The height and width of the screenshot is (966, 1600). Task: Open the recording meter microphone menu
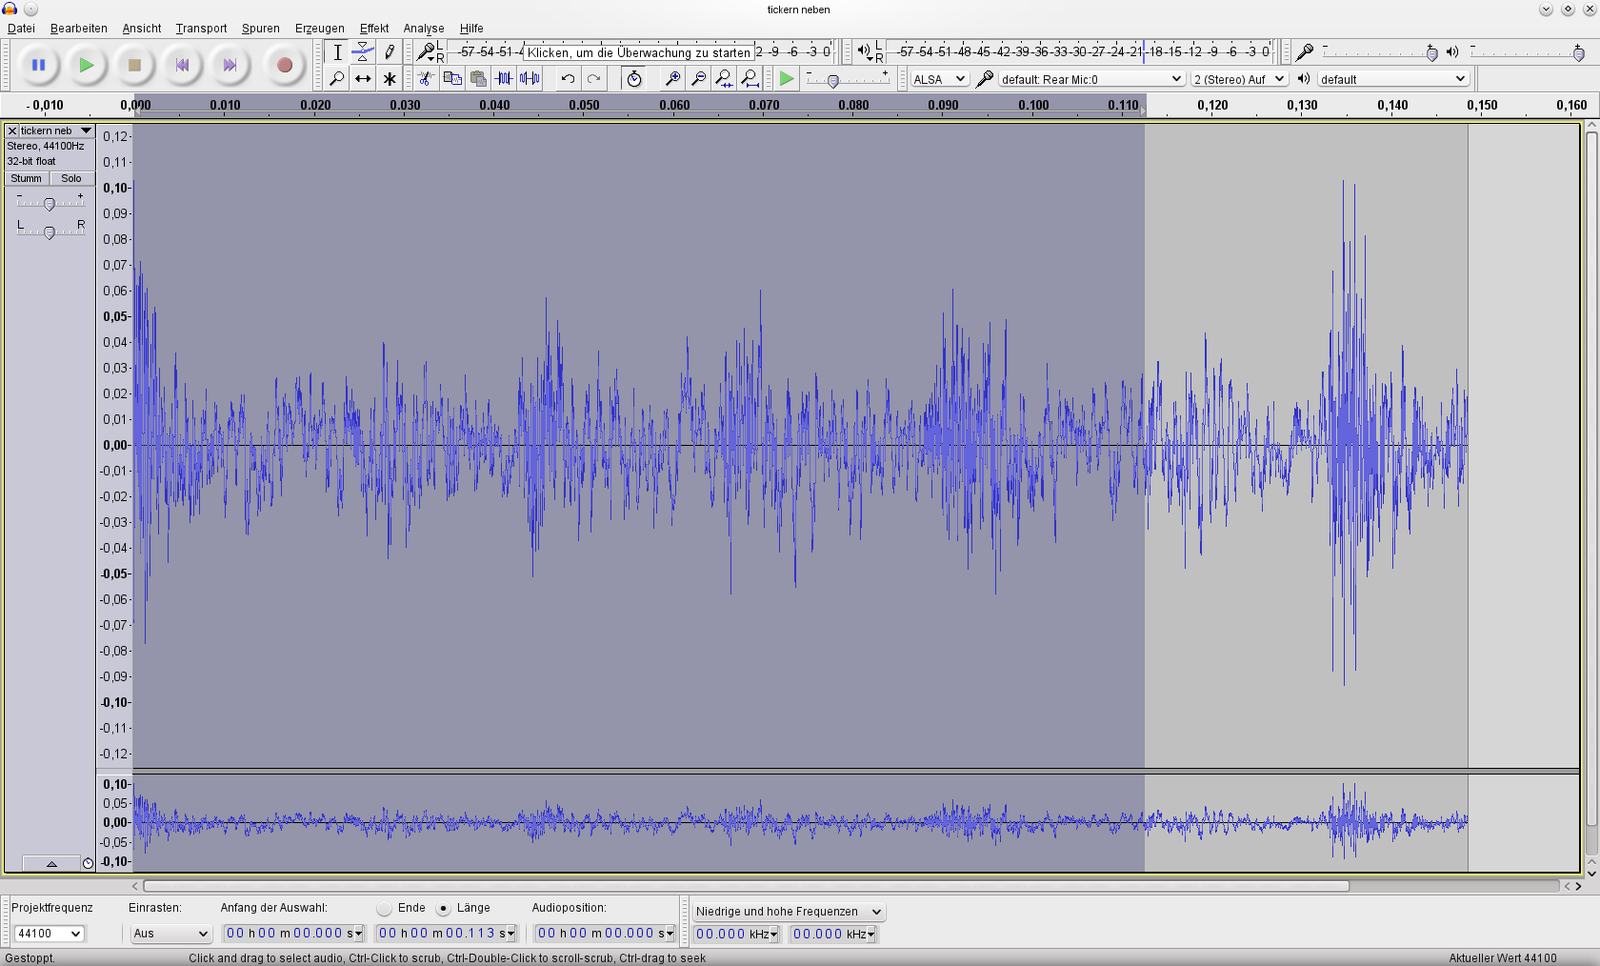pos(428,51)
